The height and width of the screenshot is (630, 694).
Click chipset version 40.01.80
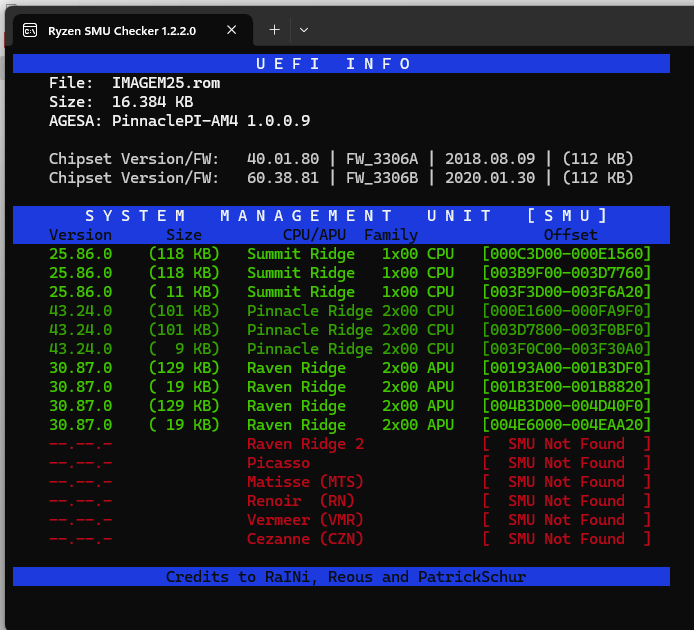click(x=283, y=158)
